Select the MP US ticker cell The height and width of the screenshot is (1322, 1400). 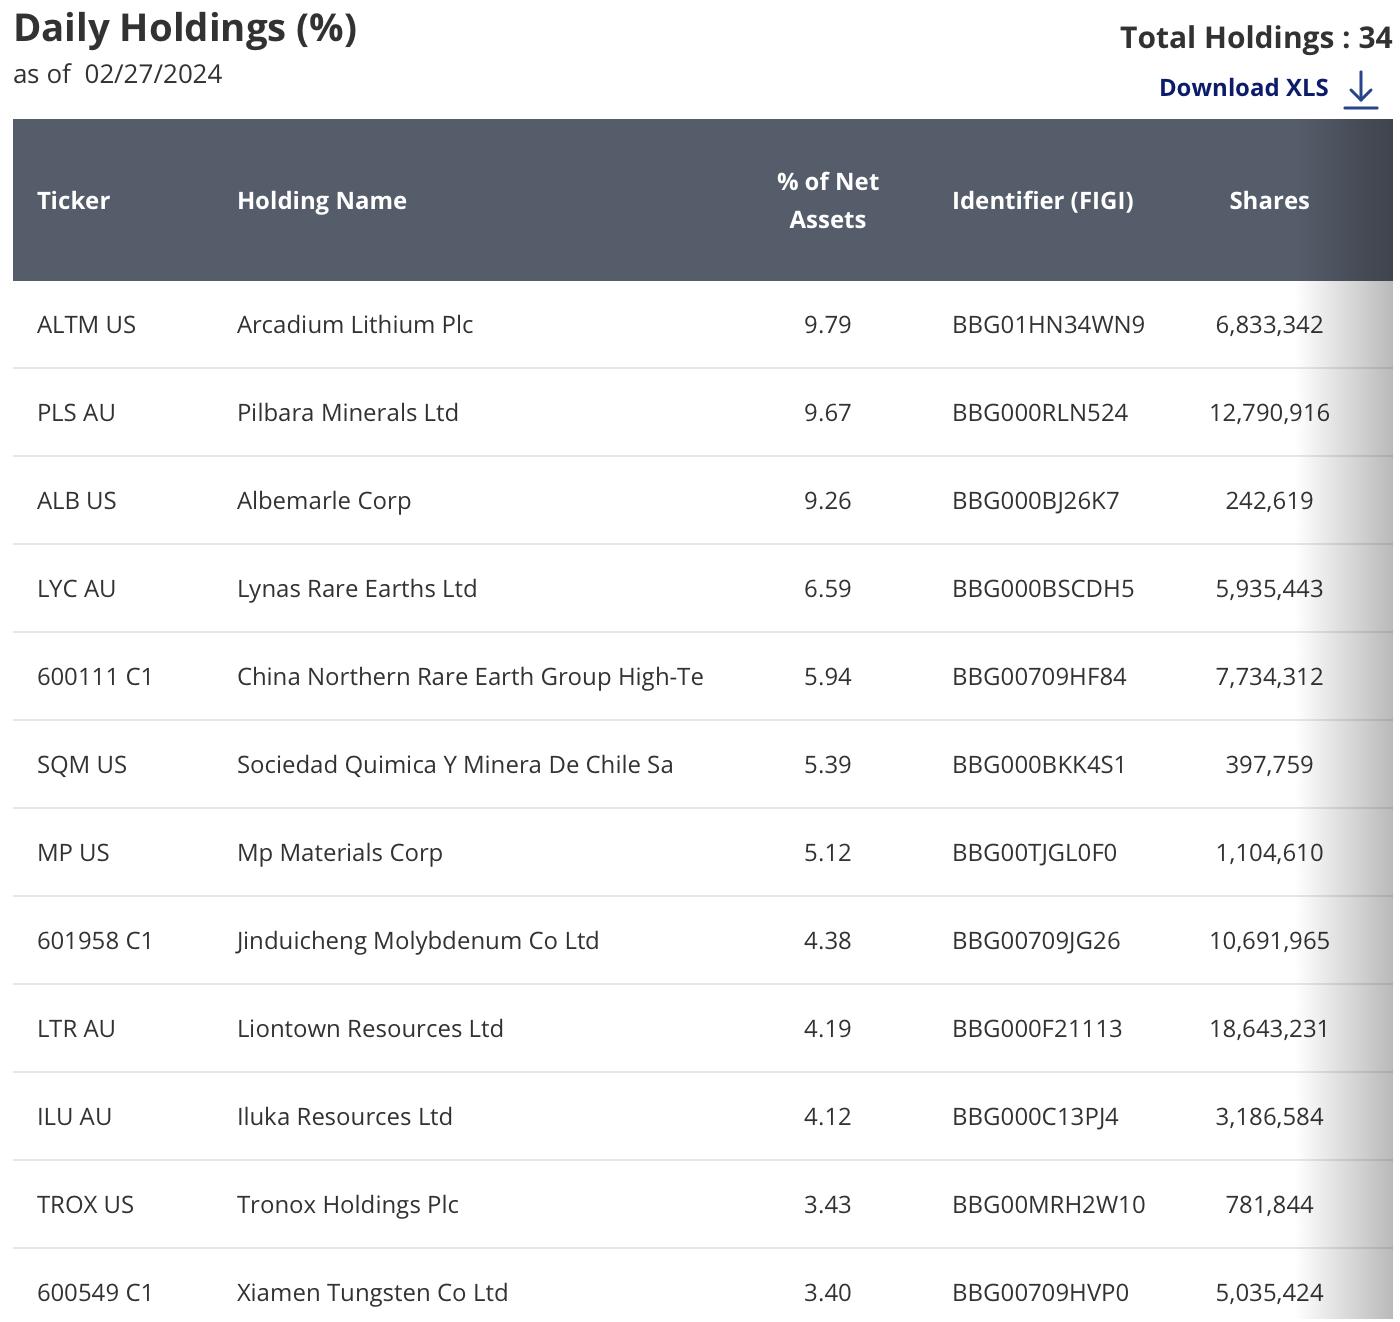73,852
